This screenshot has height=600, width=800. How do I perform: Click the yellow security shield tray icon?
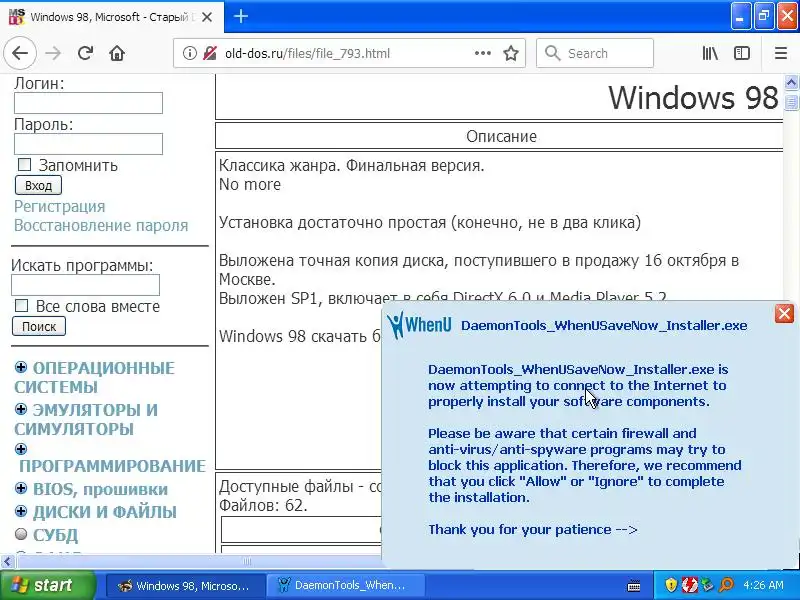tap(671, 585)
